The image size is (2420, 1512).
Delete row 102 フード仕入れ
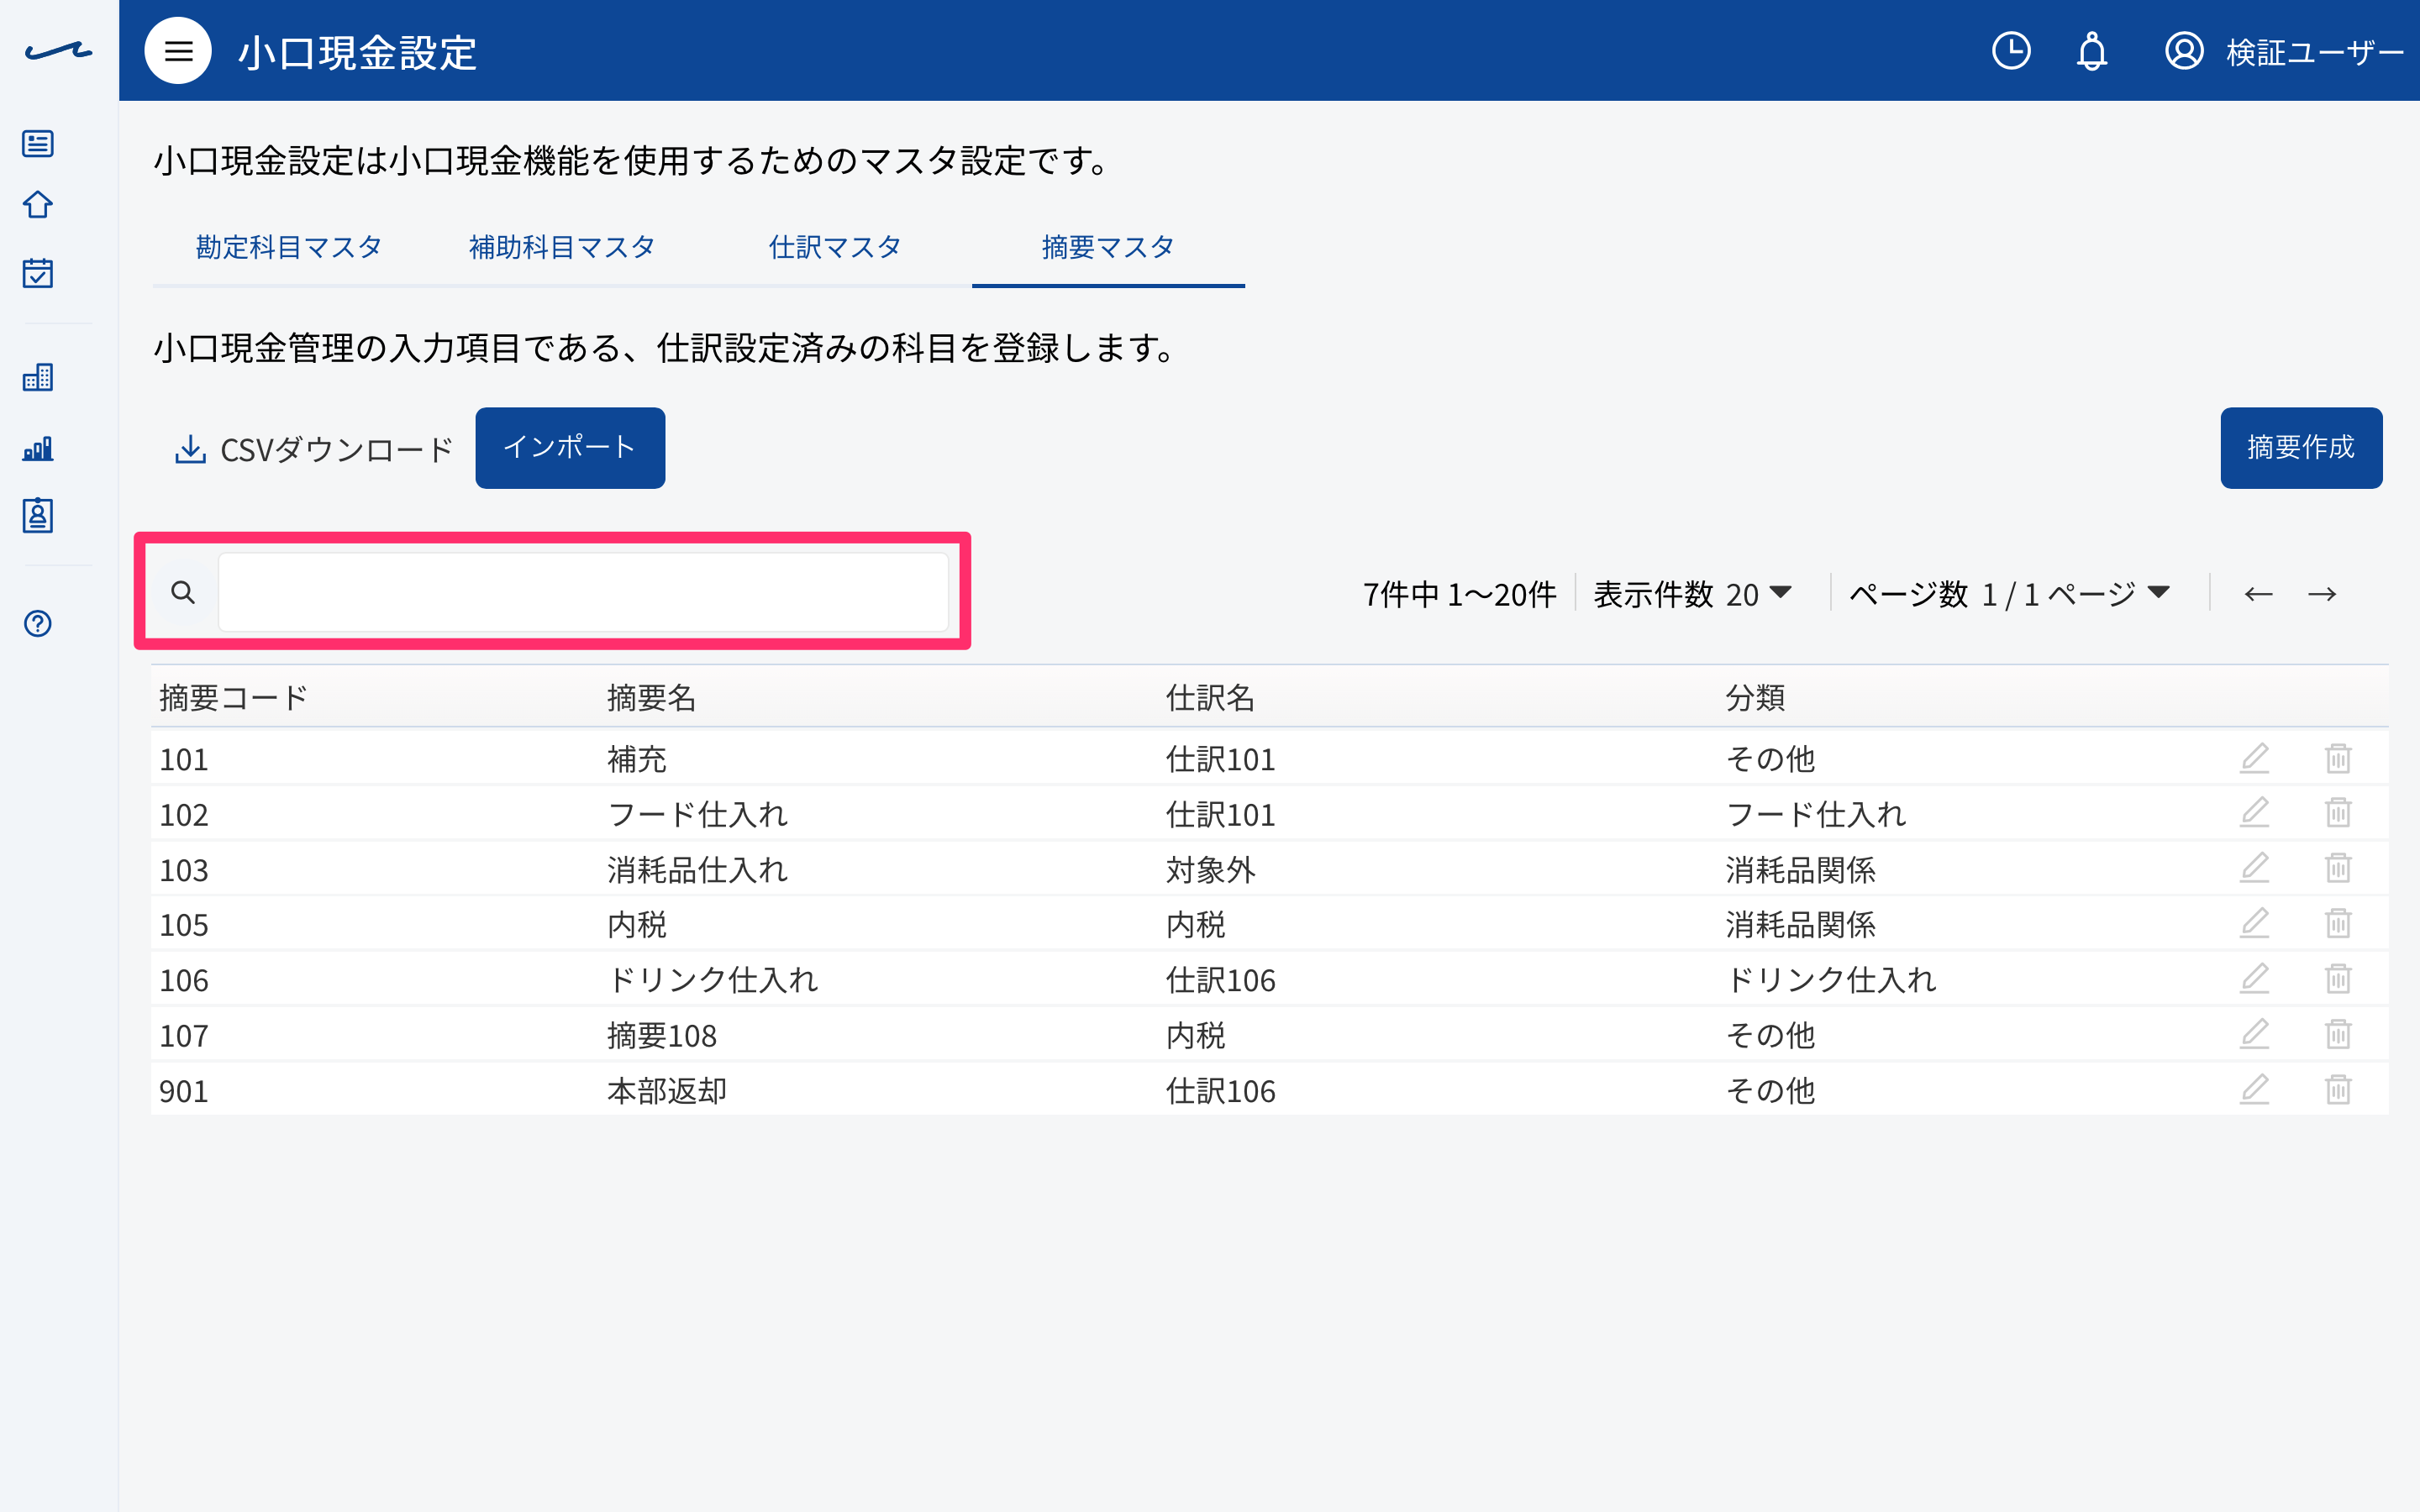click(2338, 813)
